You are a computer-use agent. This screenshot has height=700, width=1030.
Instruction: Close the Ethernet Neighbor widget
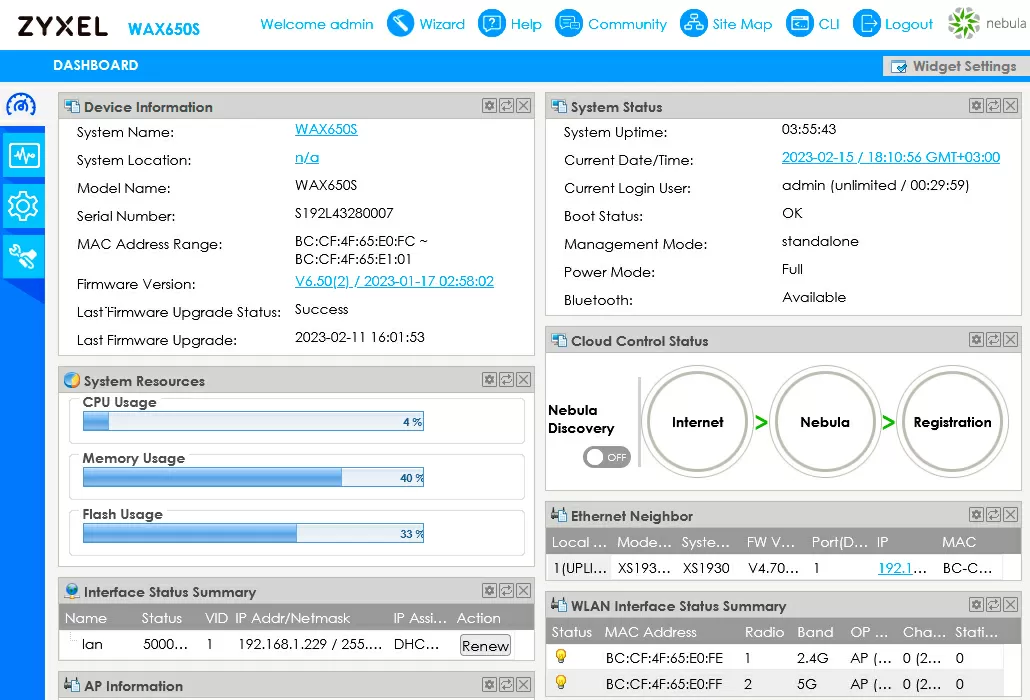pyautogui.click(x=1011, y=515)
